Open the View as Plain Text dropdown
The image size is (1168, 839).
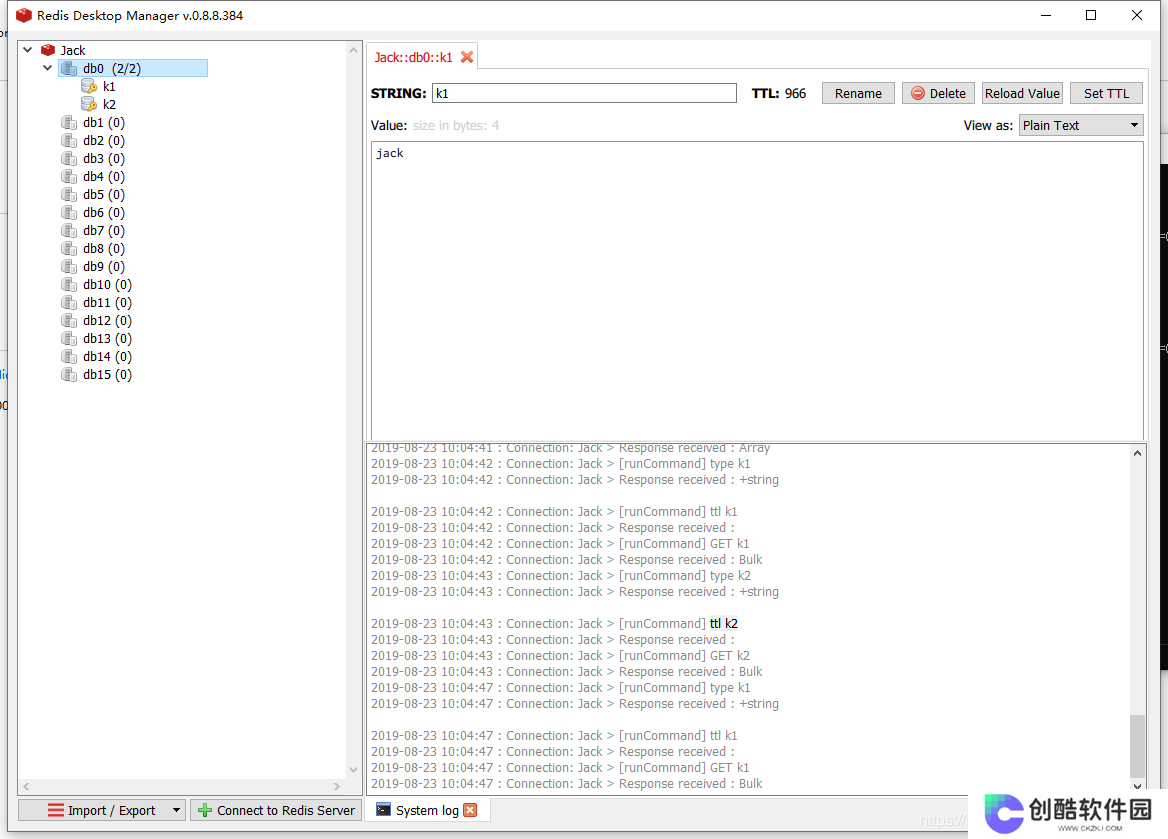point(1081,125)
